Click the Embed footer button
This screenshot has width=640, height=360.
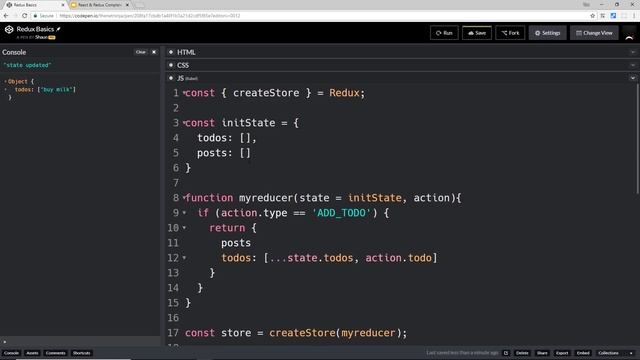(x=583, y=353)
